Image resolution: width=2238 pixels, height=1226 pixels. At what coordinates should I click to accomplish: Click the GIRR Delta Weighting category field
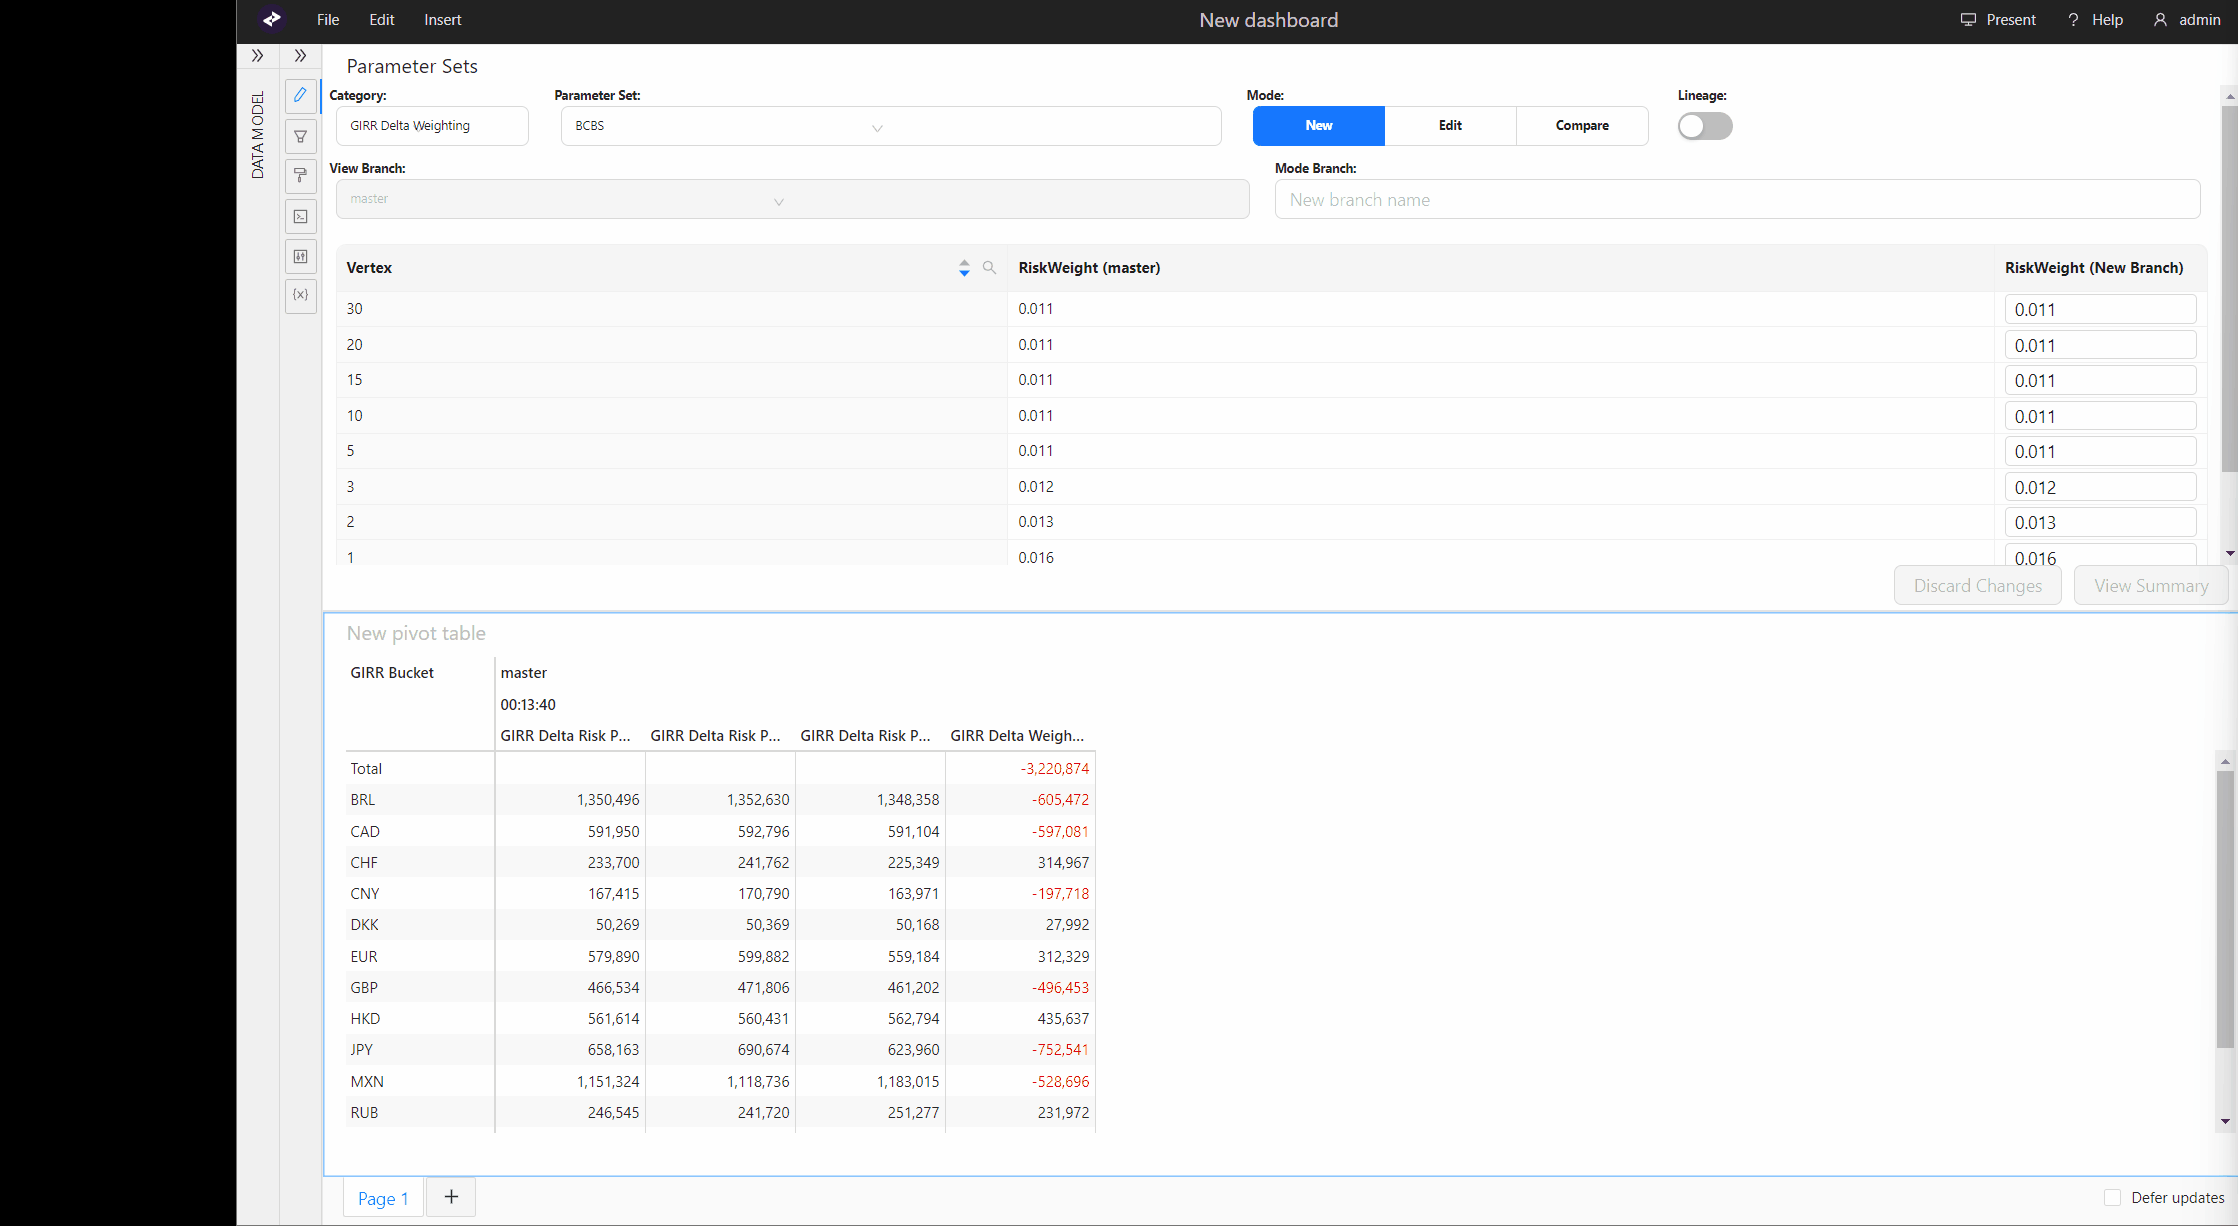click(432, 126)
